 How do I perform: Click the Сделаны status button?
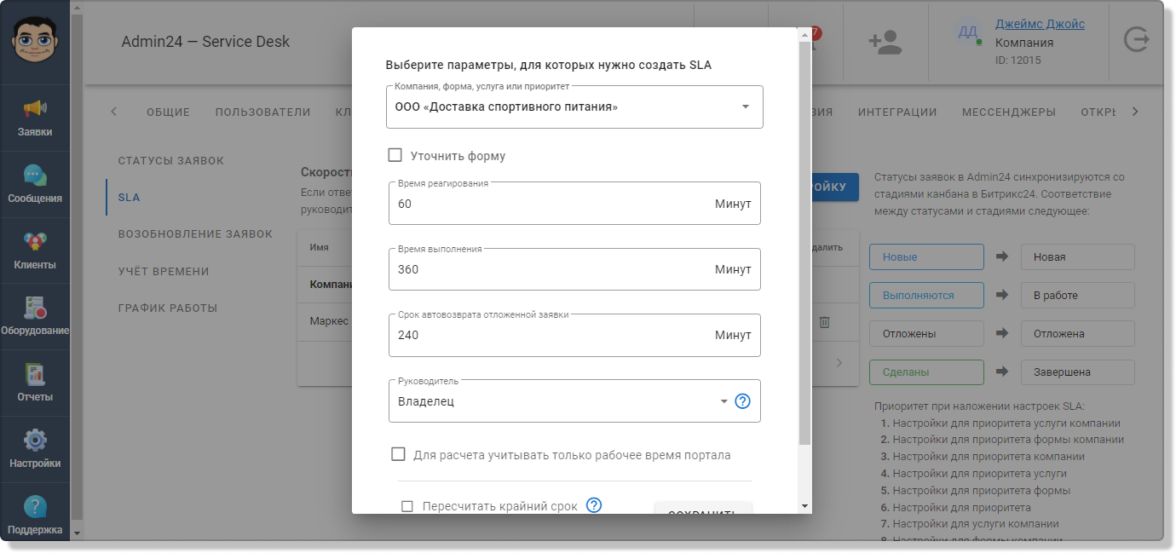click(926, 372)
